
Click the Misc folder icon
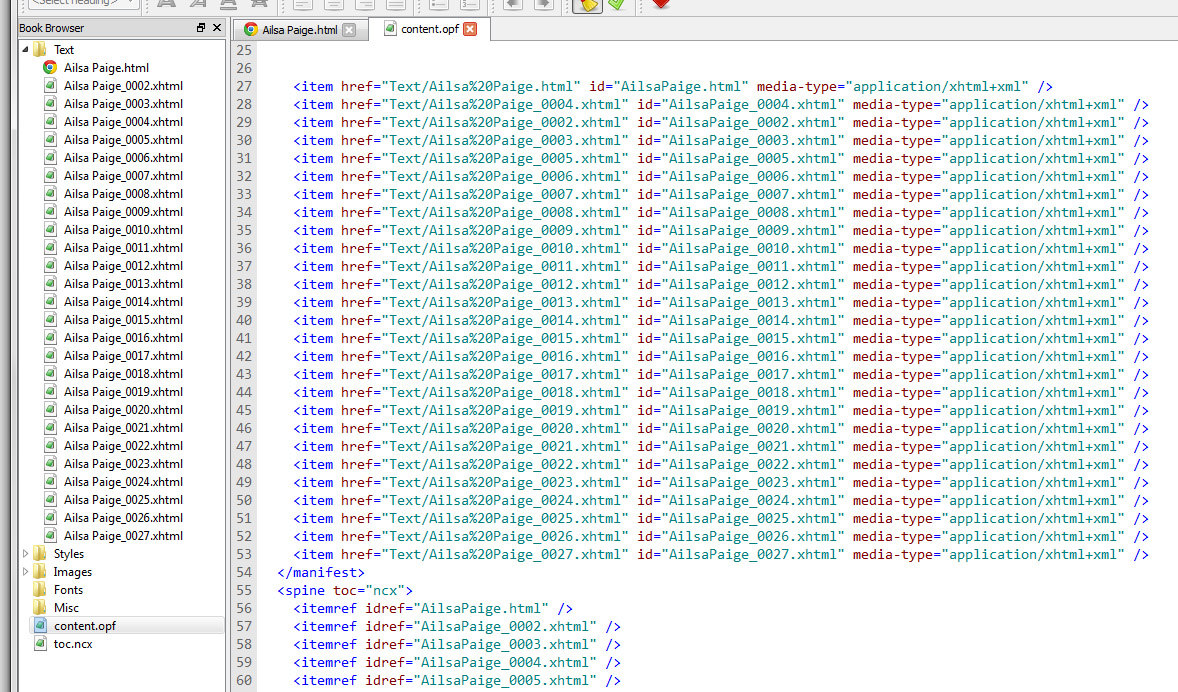pyautogui.click(x=40, y=608)
